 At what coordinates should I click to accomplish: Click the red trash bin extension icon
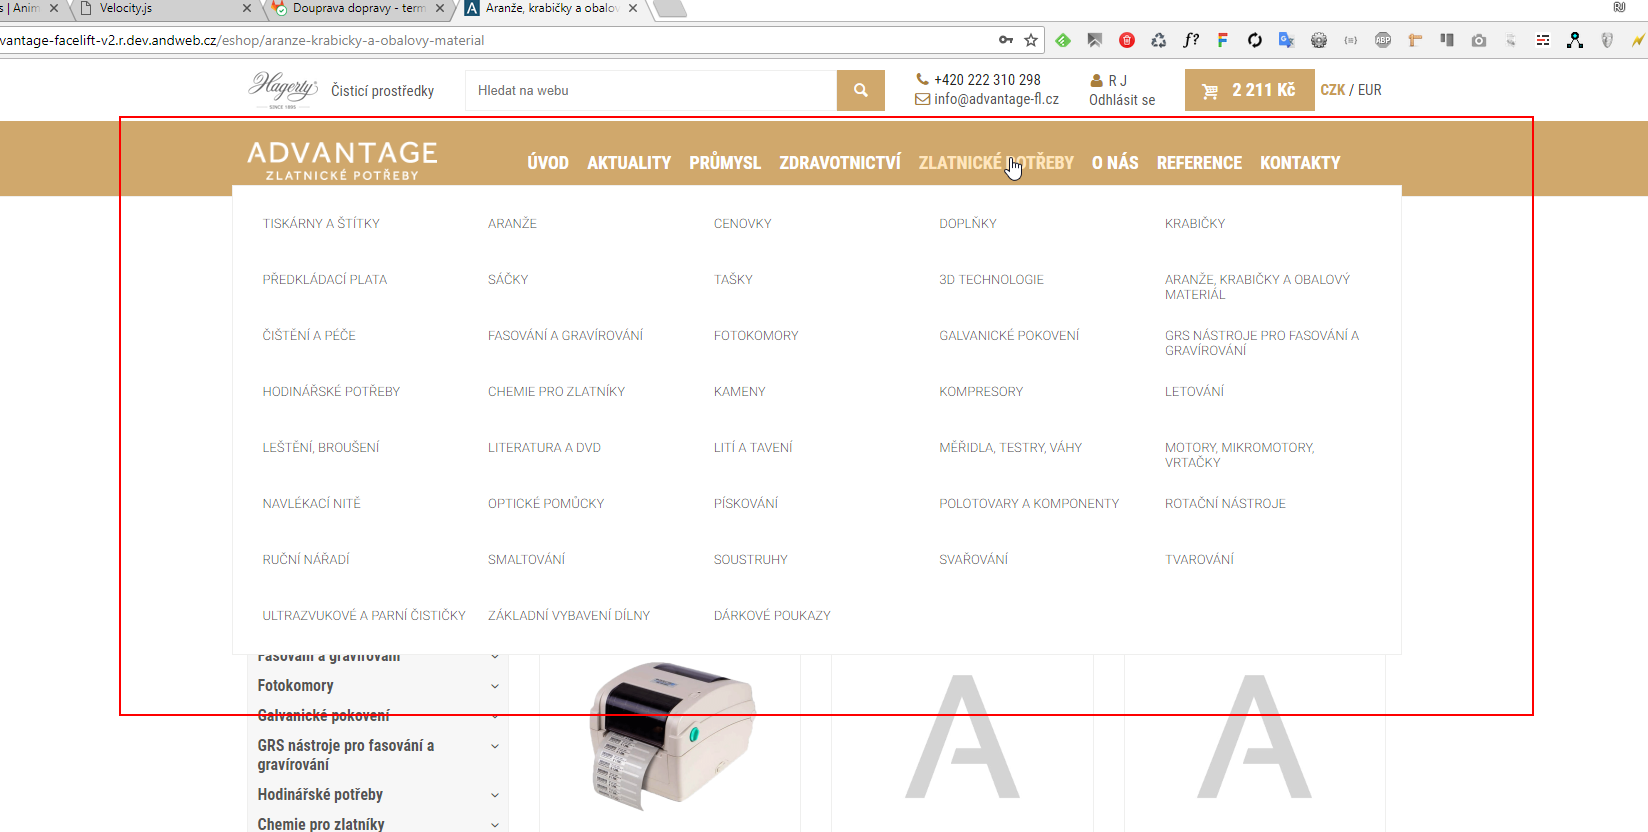[x=1127, y=40]
